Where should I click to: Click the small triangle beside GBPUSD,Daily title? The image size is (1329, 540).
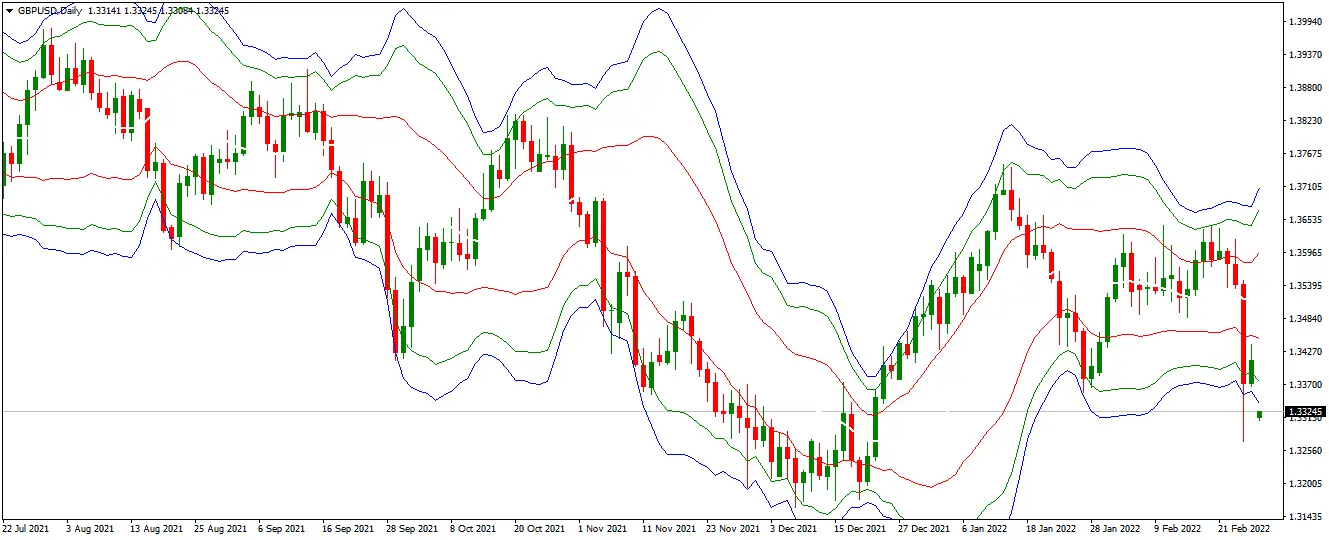(9, 9)
